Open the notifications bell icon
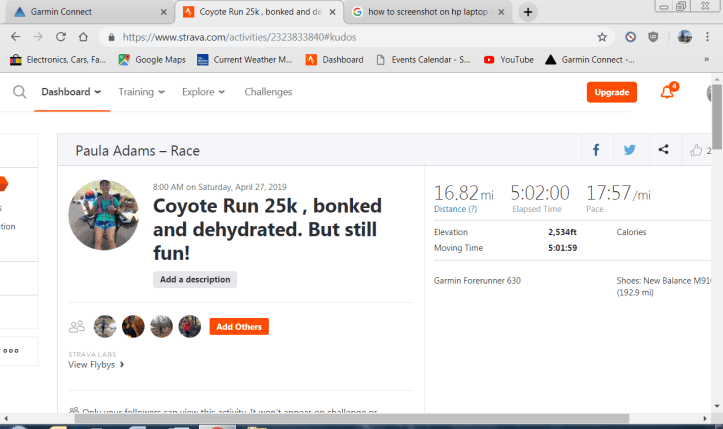723x429 pixels. [x=667, y=92]
